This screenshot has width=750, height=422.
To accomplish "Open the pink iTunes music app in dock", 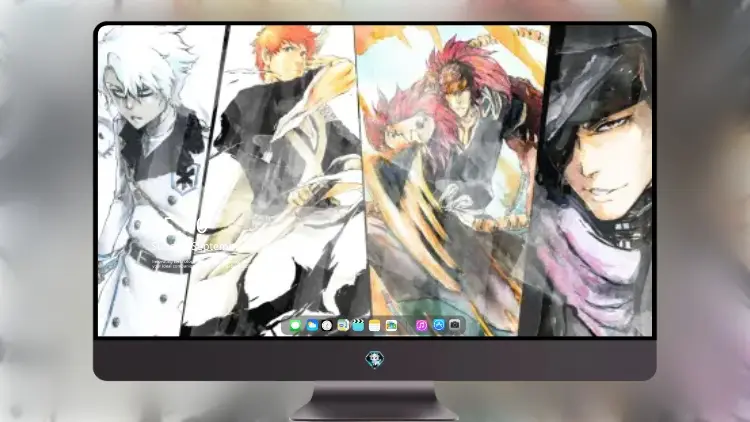I will point(422,326).
